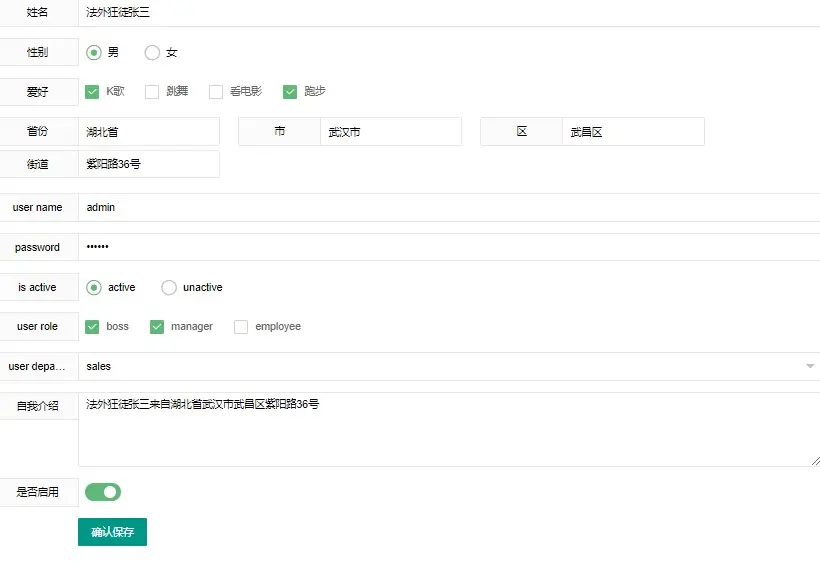The image size is (820, 564).
Task: Check the employee role checkbox
Action: [x=241, y=327]
